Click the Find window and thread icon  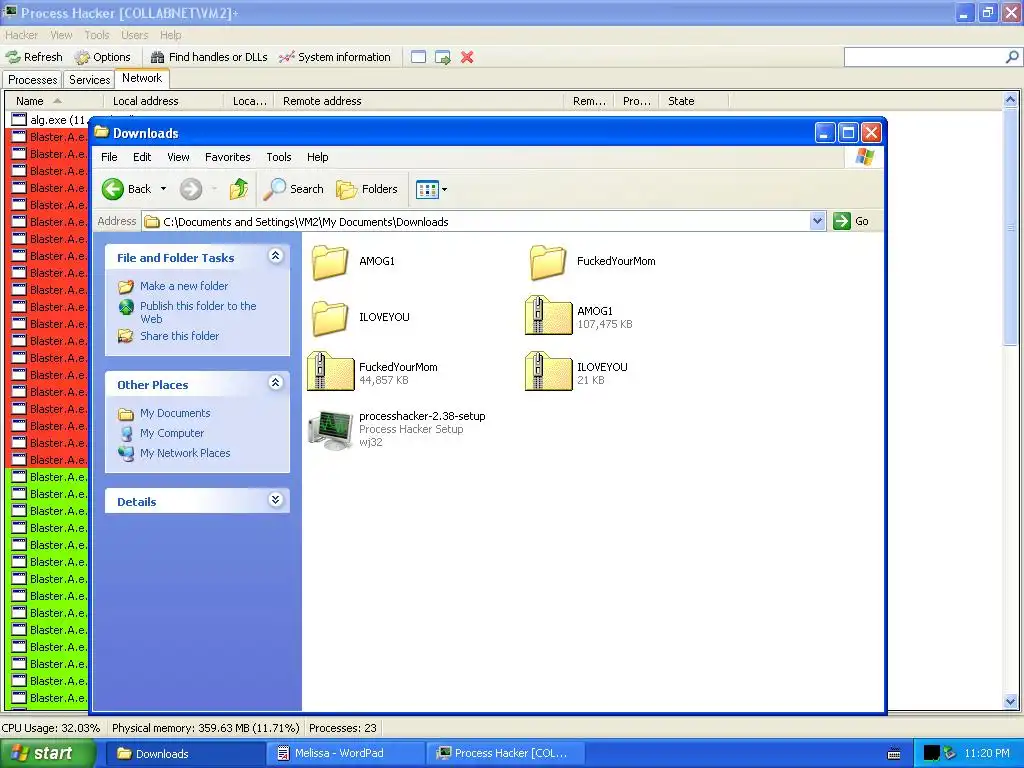[x=443, y=57]
